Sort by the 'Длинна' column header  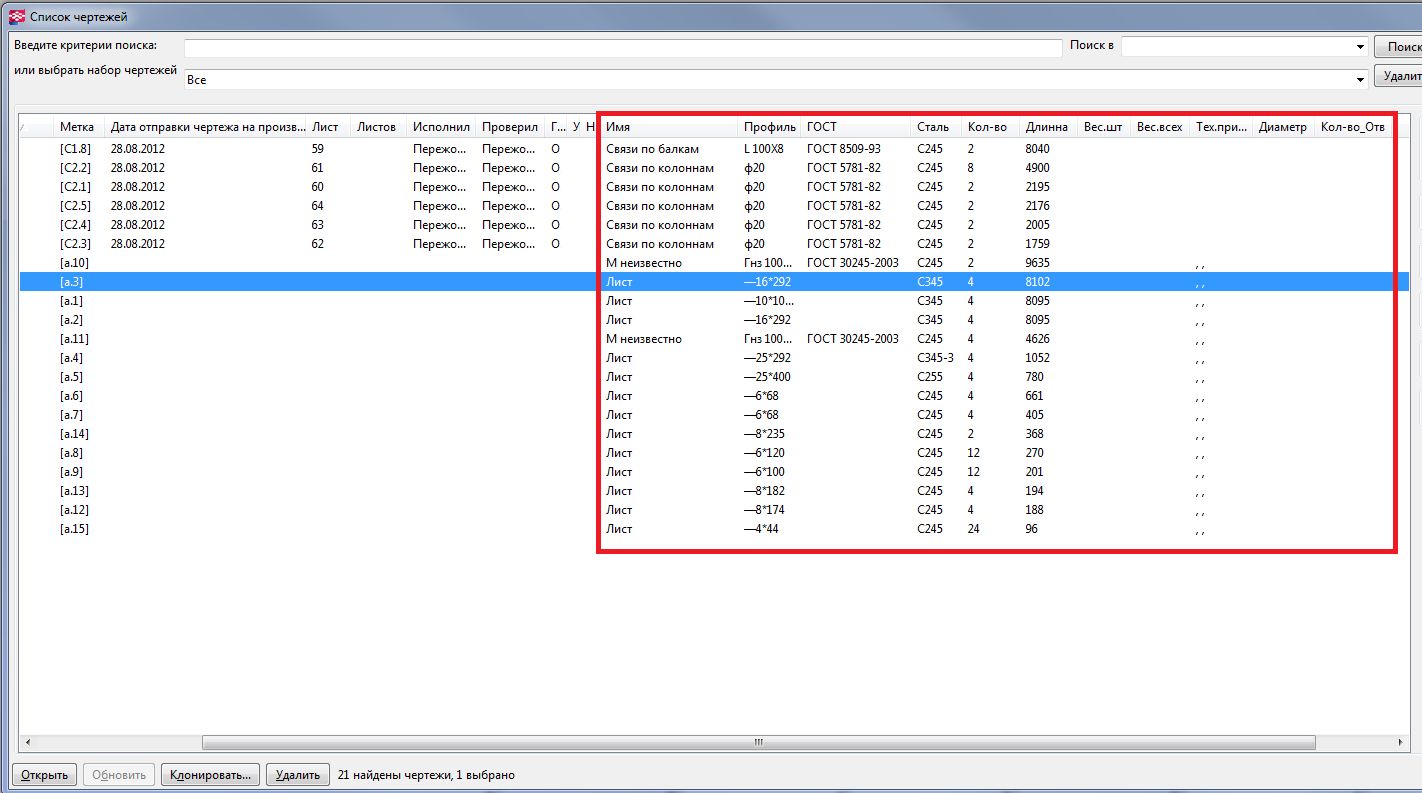click(1047, 127)
